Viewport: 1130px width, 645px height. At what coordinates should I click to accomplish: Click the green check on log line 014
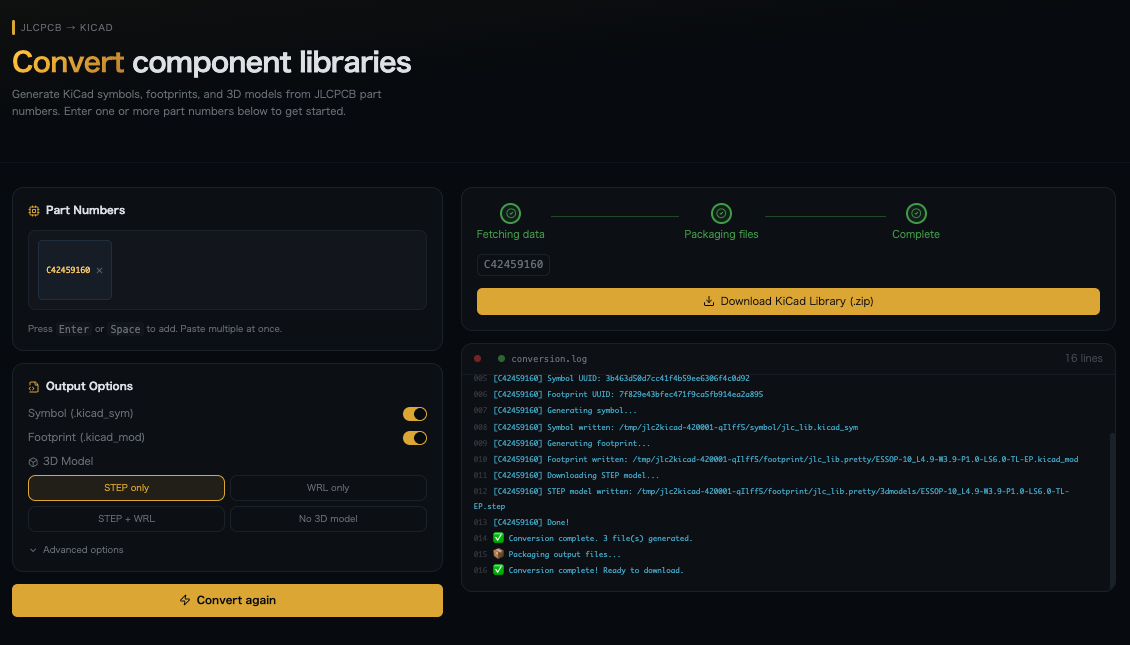498,538
